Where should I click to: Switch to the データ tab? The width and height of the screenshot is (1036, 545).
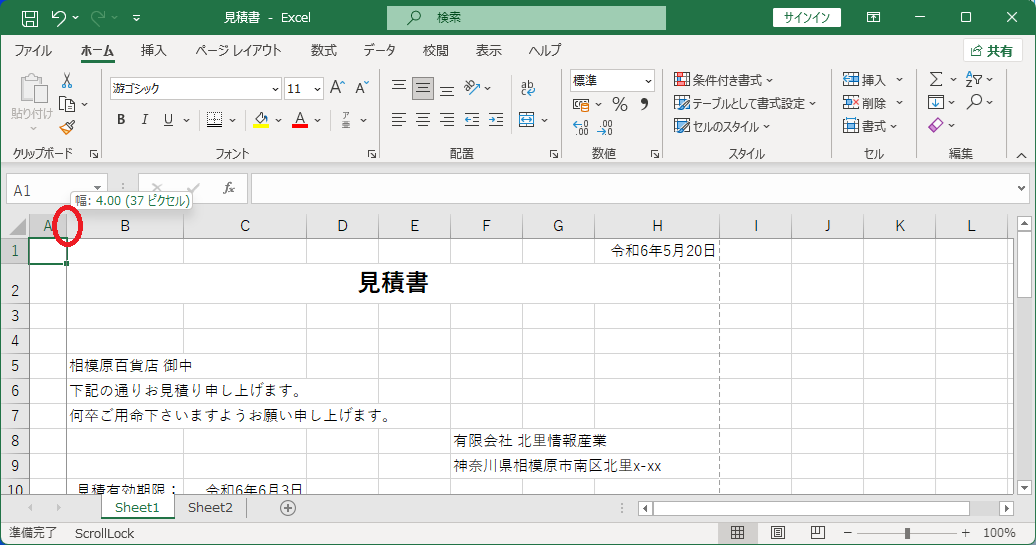tap(379, 51)
